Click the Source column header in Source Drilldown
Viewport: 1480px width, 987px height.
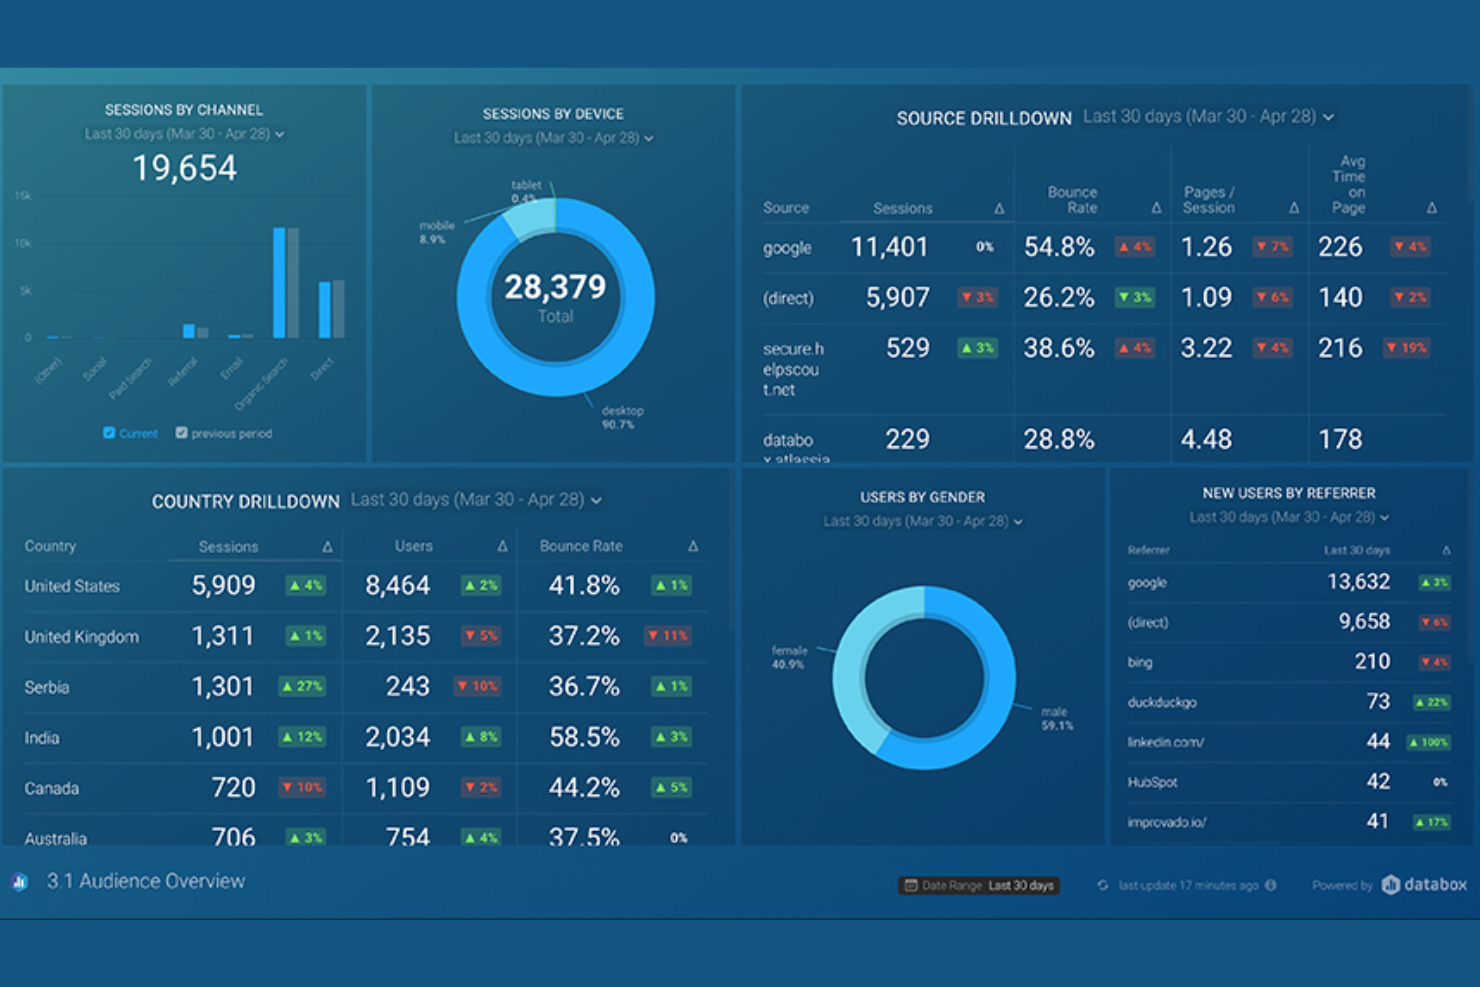[786, 208]
